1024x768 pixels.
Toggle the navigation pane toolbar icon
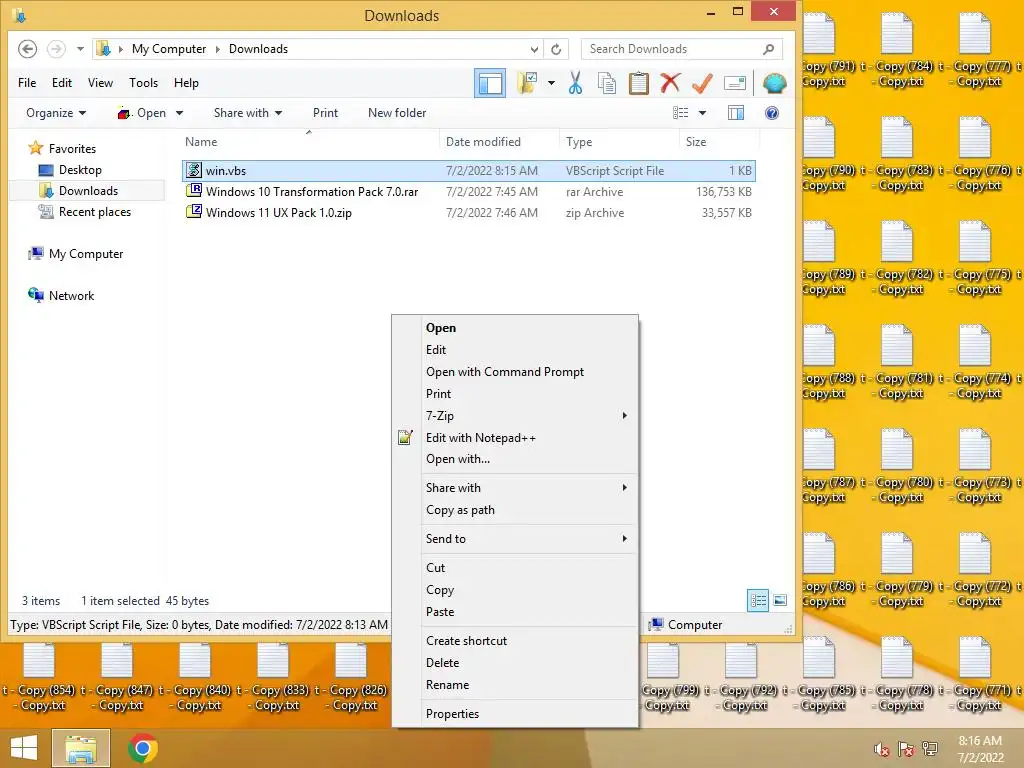(490, 83)
